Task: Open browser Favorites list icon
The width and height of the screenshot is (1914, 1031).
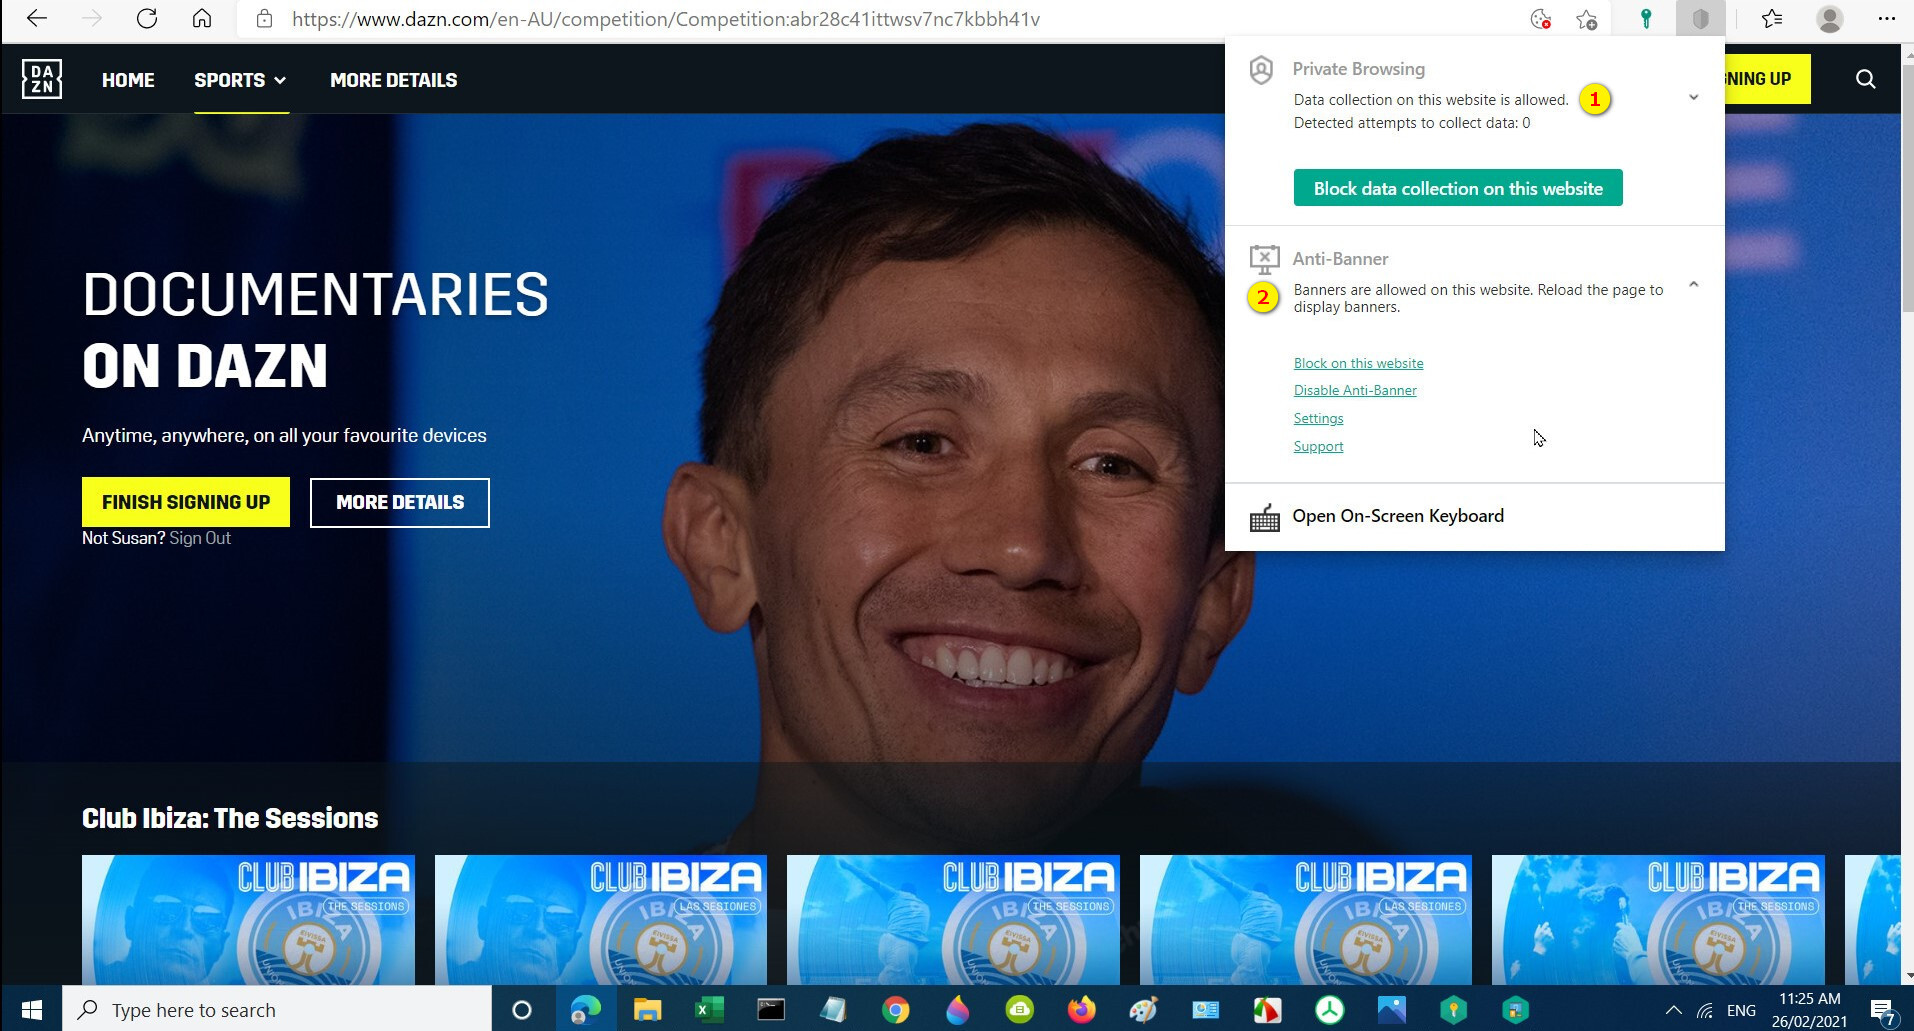Action: pyautogui.click(x=1772, y=19)
